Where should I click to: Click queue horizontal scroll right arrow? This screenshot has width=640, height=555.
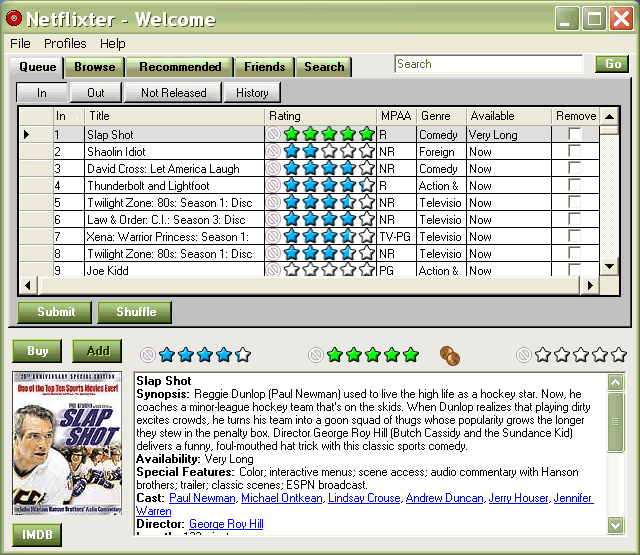coord(590,285)
